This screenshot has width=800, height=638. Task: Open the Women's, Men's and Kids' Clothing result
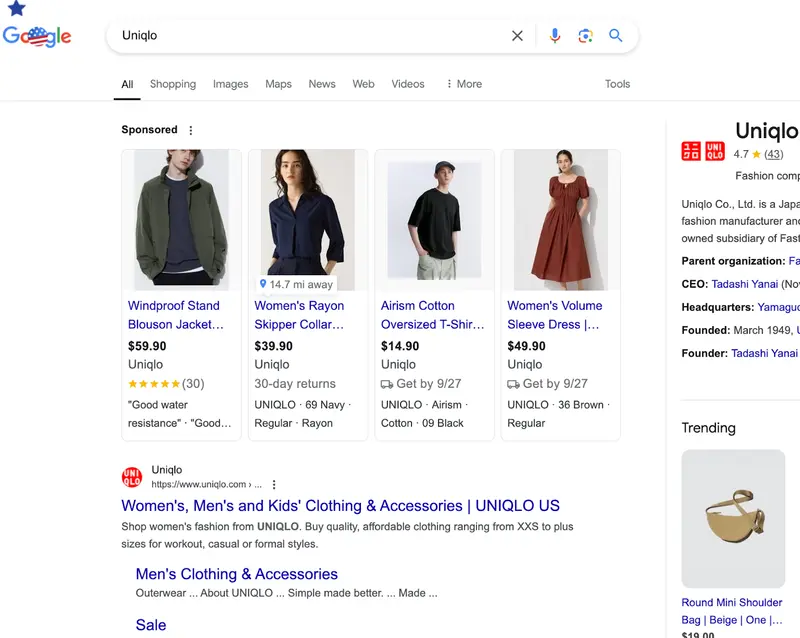[x=340, y=506]
